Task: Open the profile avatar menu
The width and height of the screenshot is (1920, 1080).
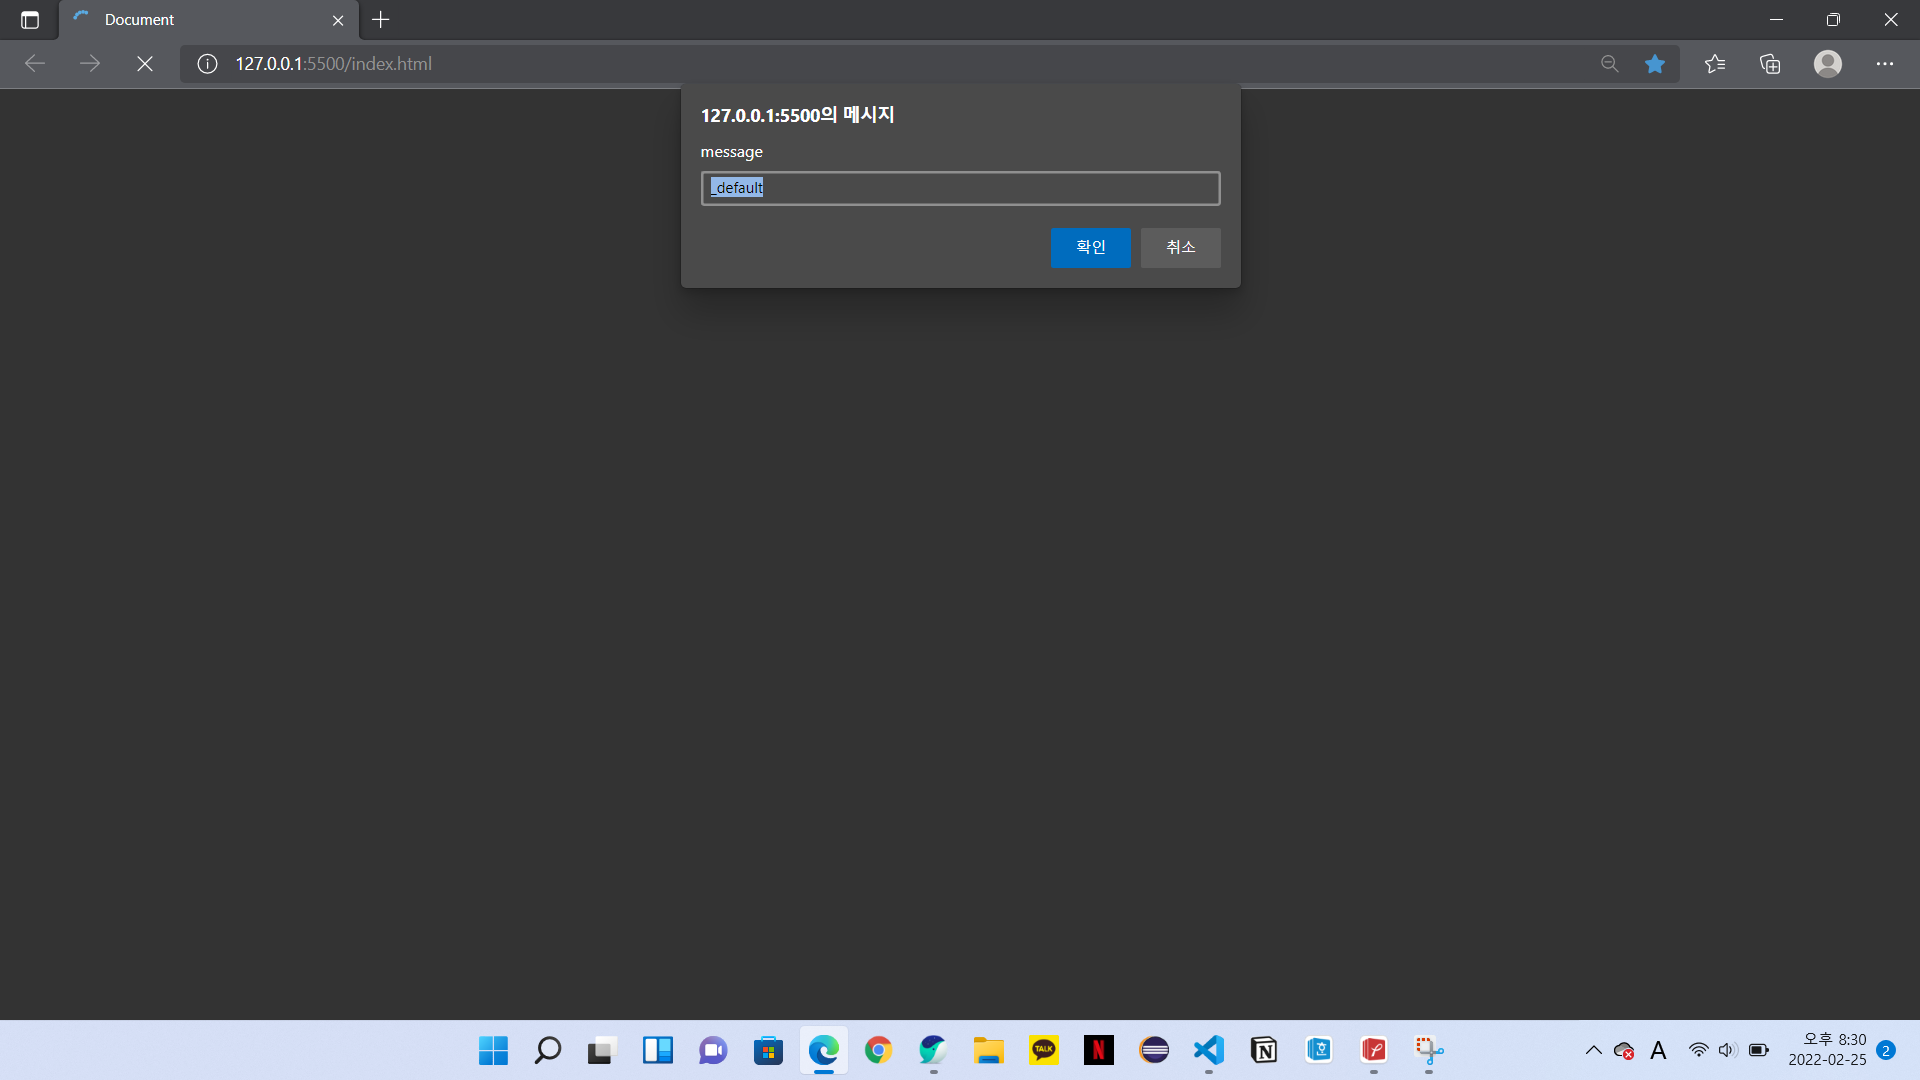Action: (x=1827, y=64)
